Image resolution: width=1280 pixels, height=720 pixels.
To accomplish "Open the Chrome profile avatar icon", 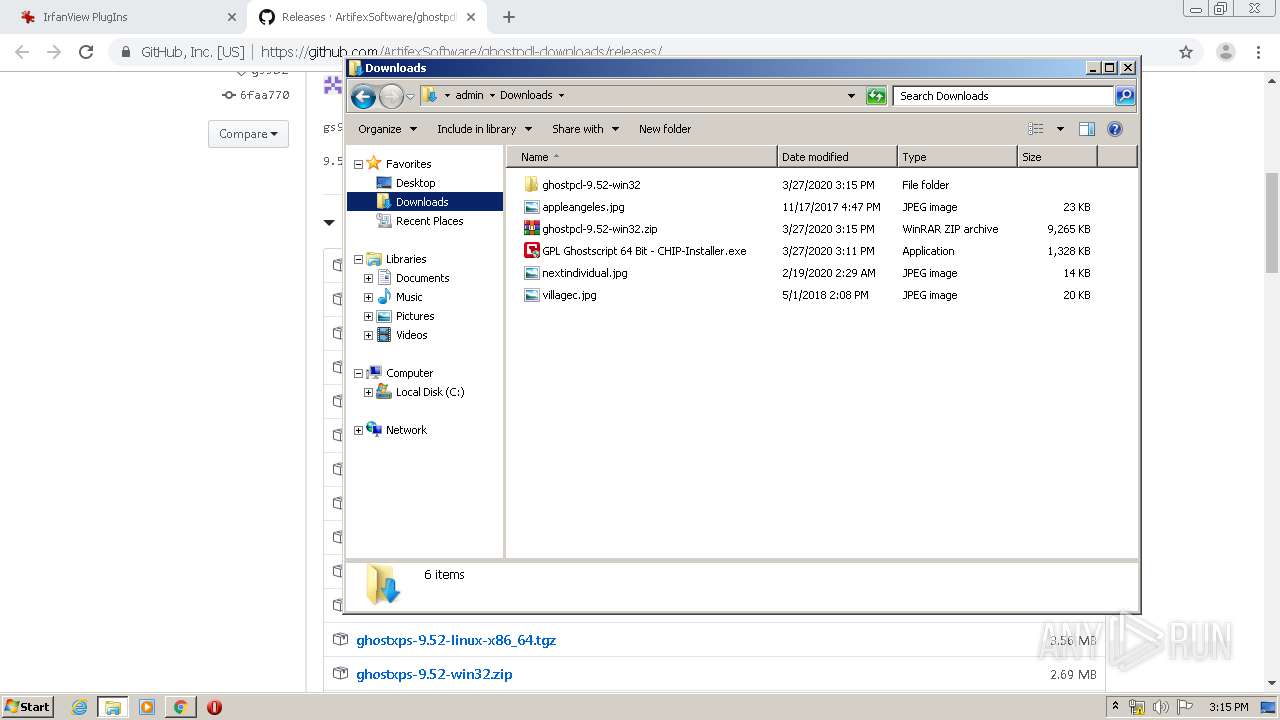I will (x=1225, y=52).
